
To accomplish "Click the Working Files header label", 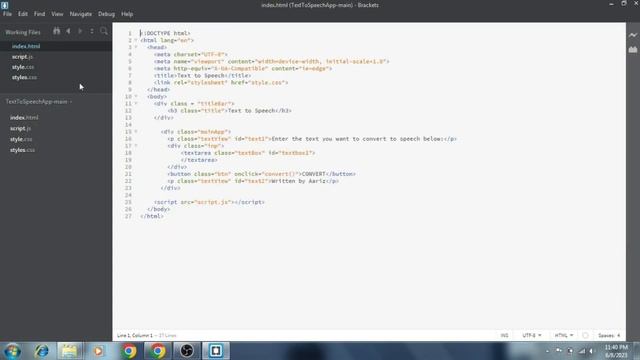I will coord(23,32).
